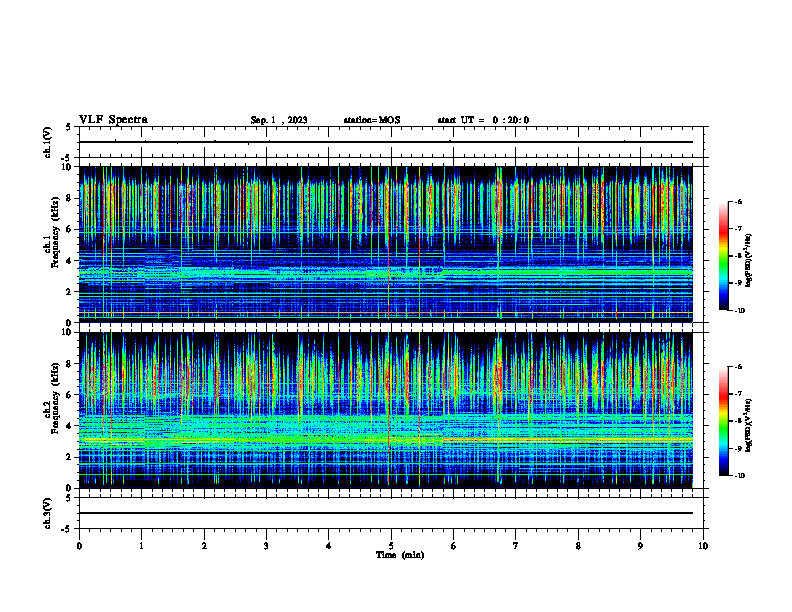Click the "Time (min)" axis label

400,555
